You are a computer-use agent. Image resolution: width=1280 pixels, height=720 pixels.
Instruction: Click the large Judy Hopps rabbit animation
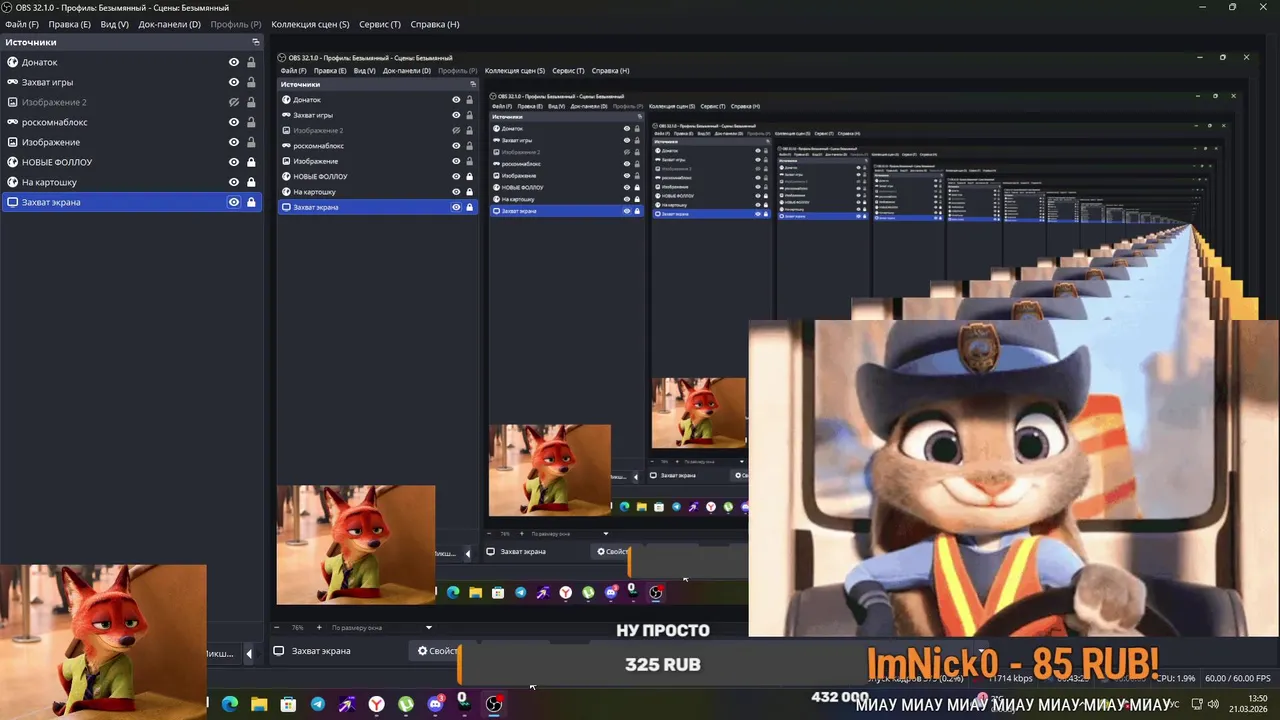coord(1014,478)
